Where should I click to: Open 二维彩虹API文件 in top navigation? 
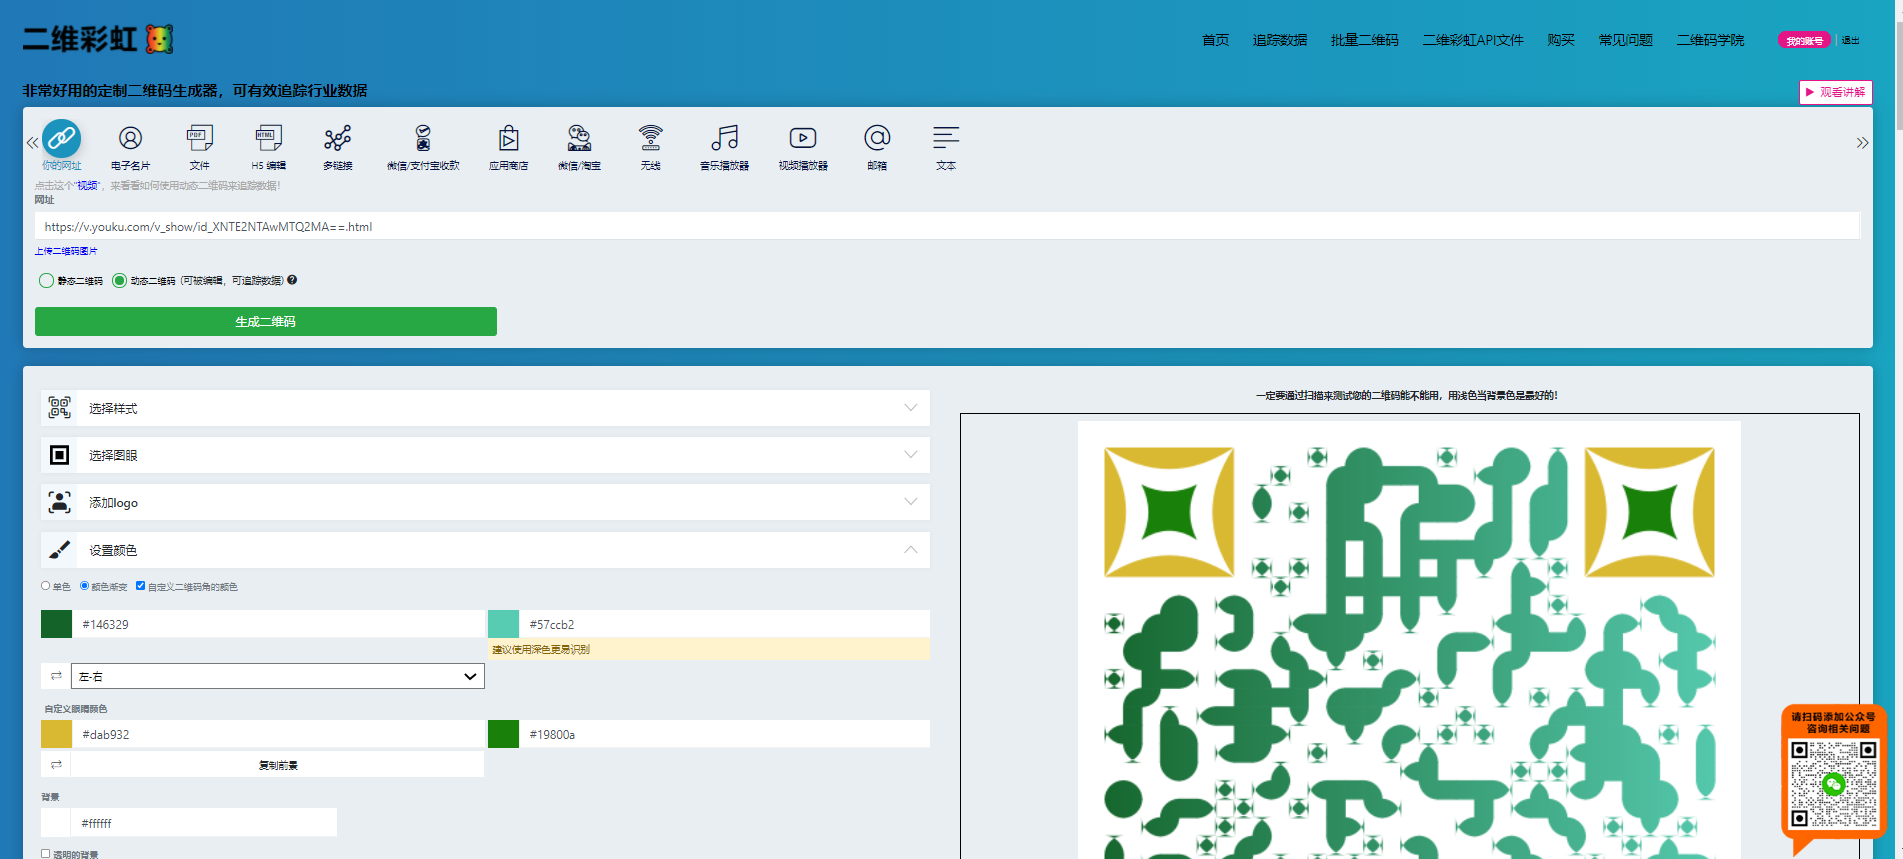(x=1472, y=40)
